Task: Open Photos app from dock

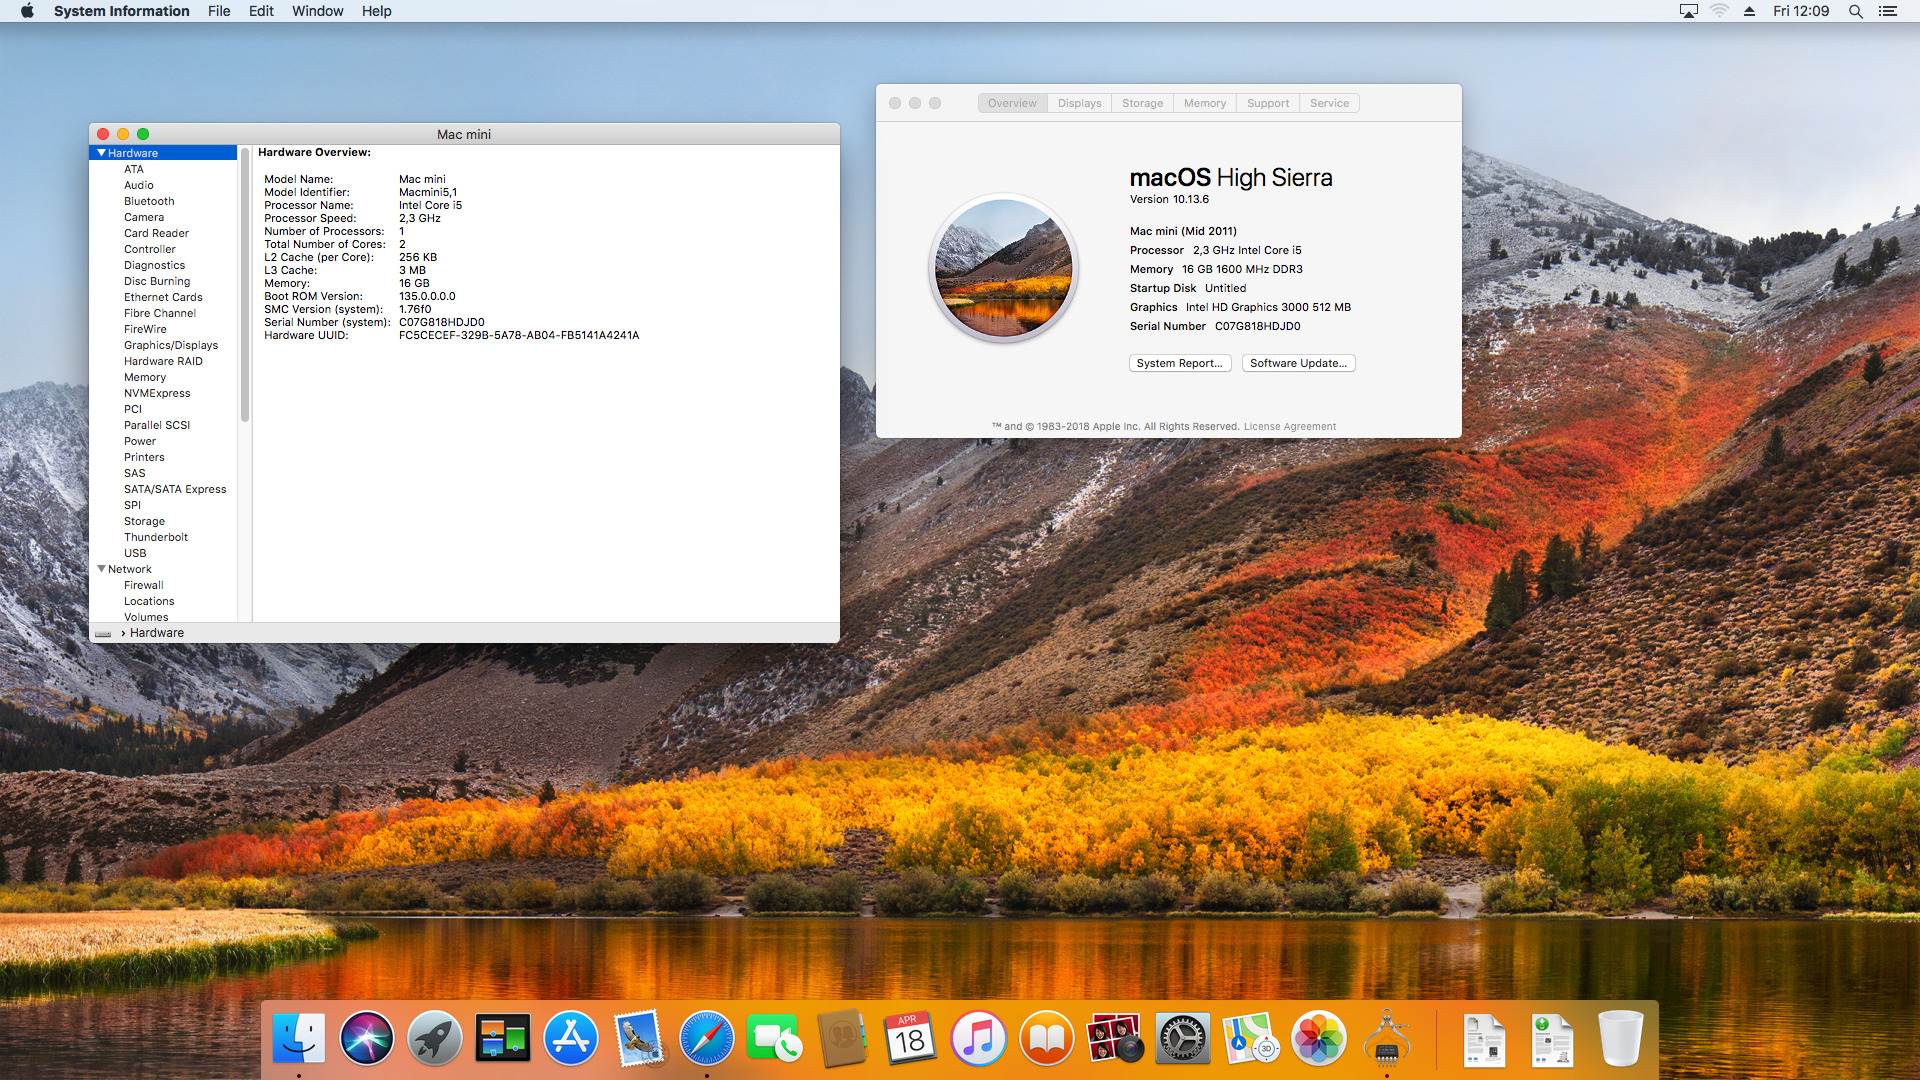Action: [1318, 1038]
